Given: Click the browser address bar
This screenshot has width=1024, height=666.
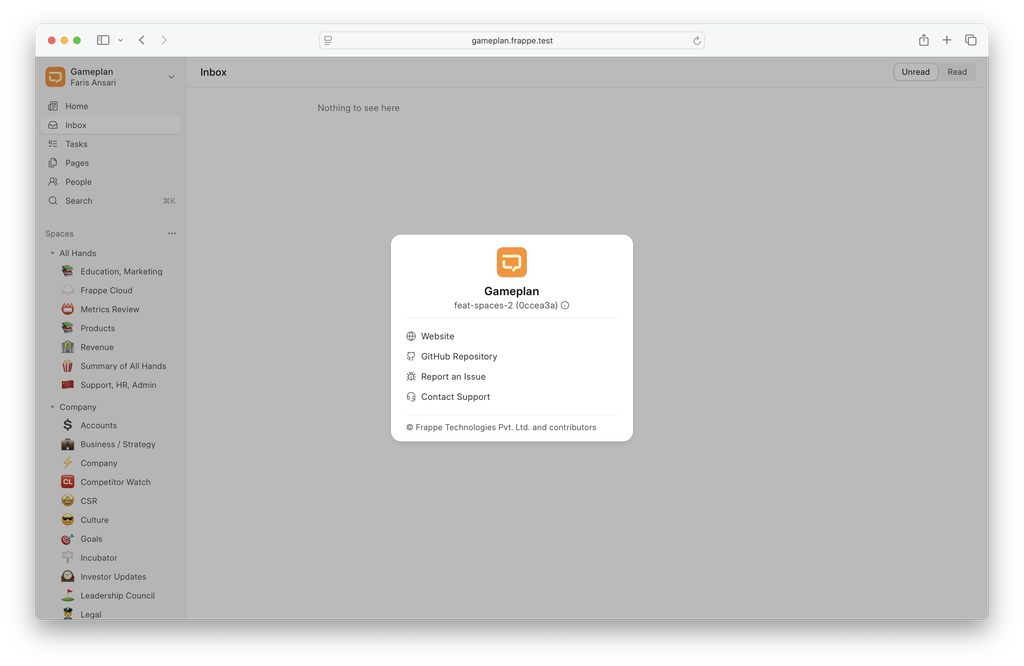Looking at the screenshot, I should [x=511, y=40].
